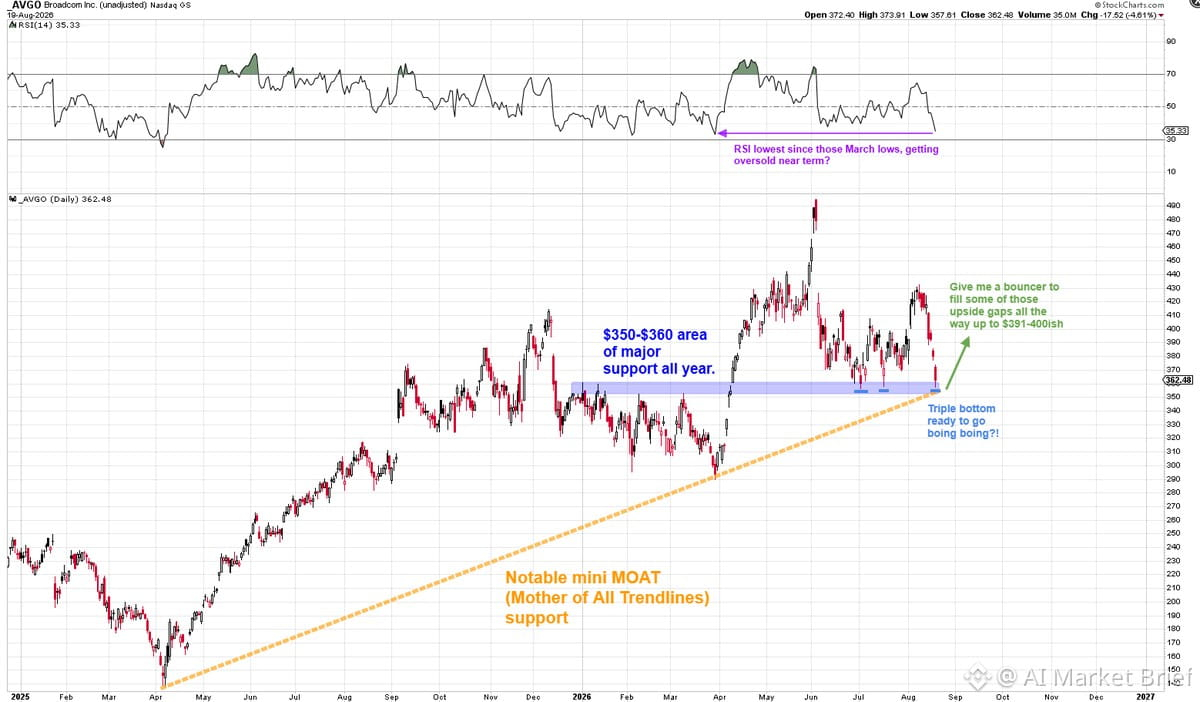The height and width of the screenshot is (702, 1200).
Task: Click the 450 price axis label
Action: click(1172, 260)
